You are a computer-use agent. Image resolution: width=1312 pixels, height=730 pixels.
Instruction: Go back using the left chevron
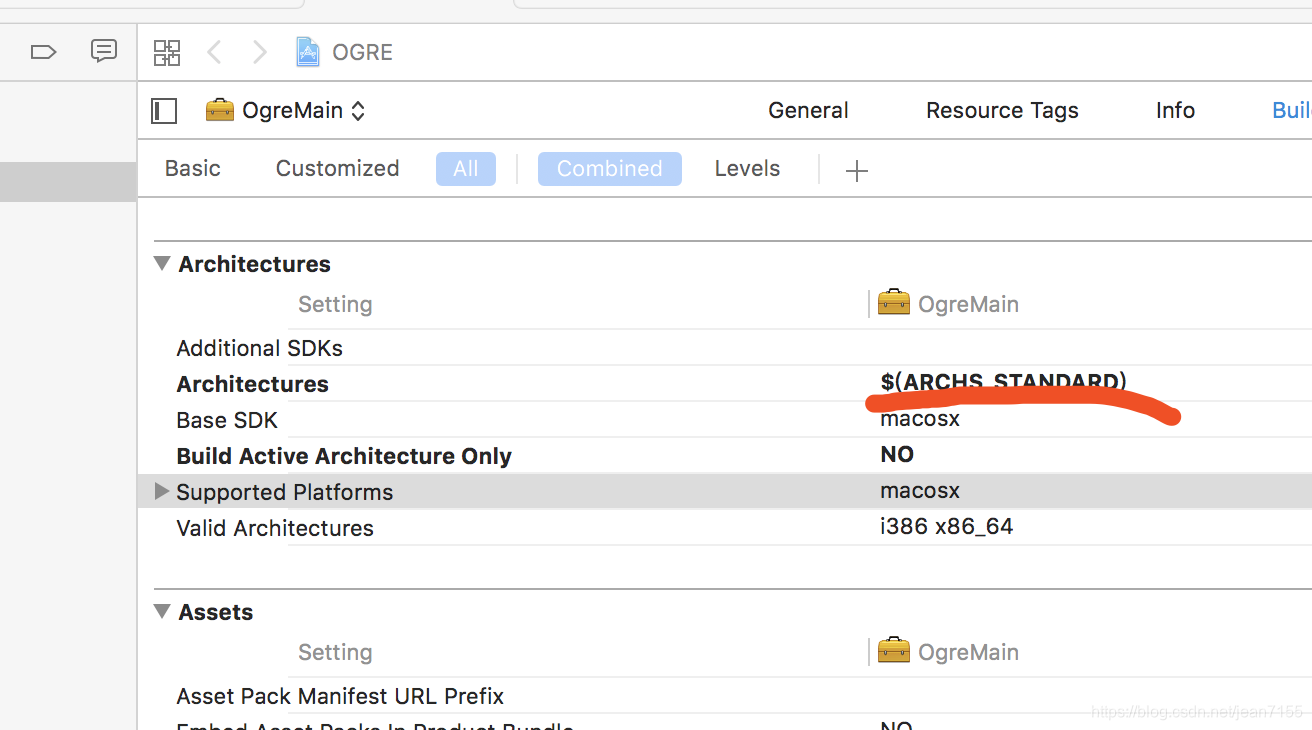point(213,52)
